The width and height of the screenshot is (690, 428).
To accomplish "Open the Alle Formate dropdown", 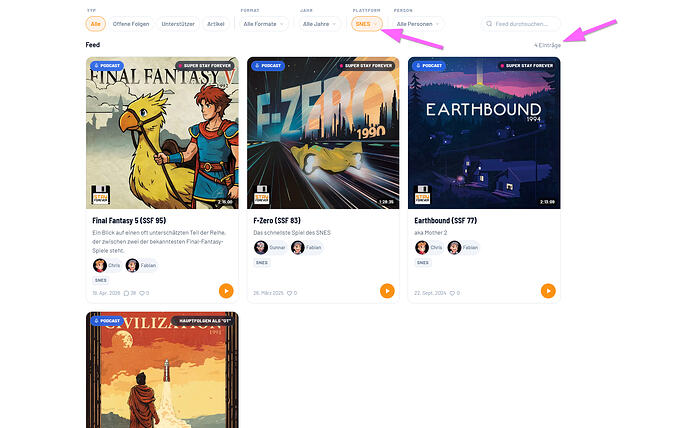I will click(x=264, y=24).
